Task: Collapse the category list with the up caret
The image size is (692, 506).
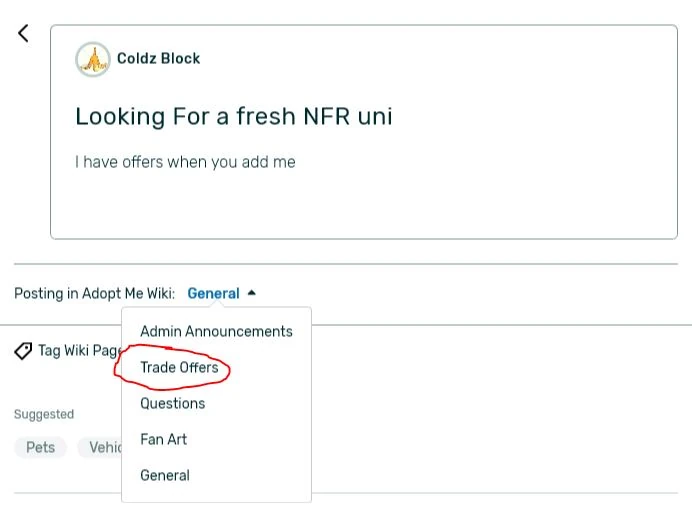Action: coord(252,293)
